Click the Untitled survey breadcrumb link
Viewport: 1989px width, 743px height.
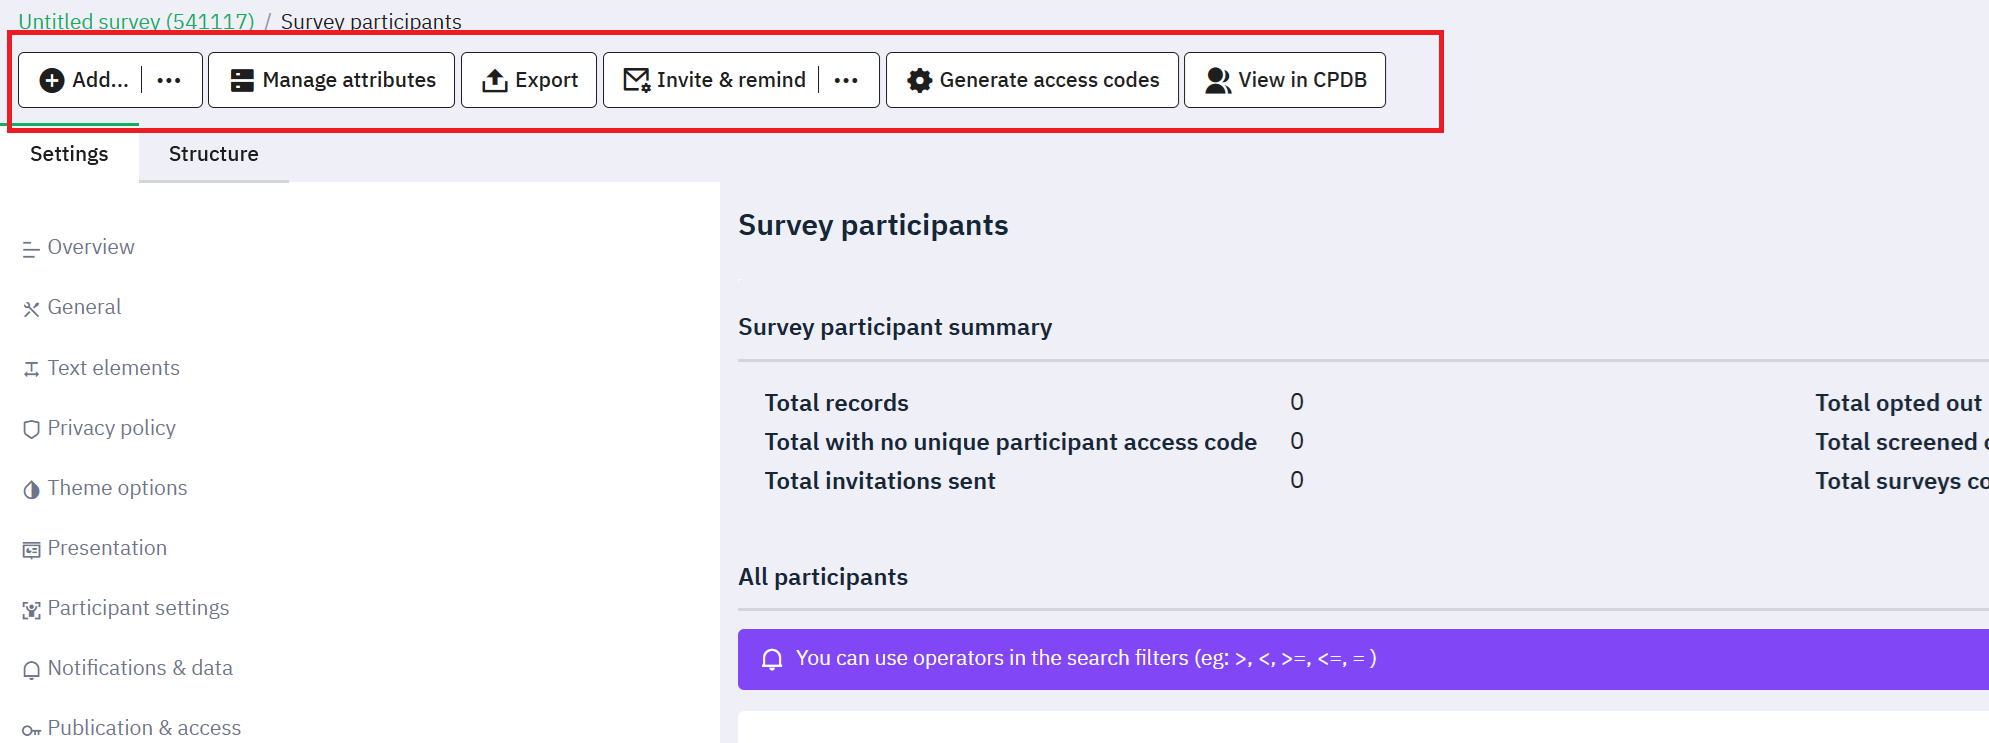(136, 21)
